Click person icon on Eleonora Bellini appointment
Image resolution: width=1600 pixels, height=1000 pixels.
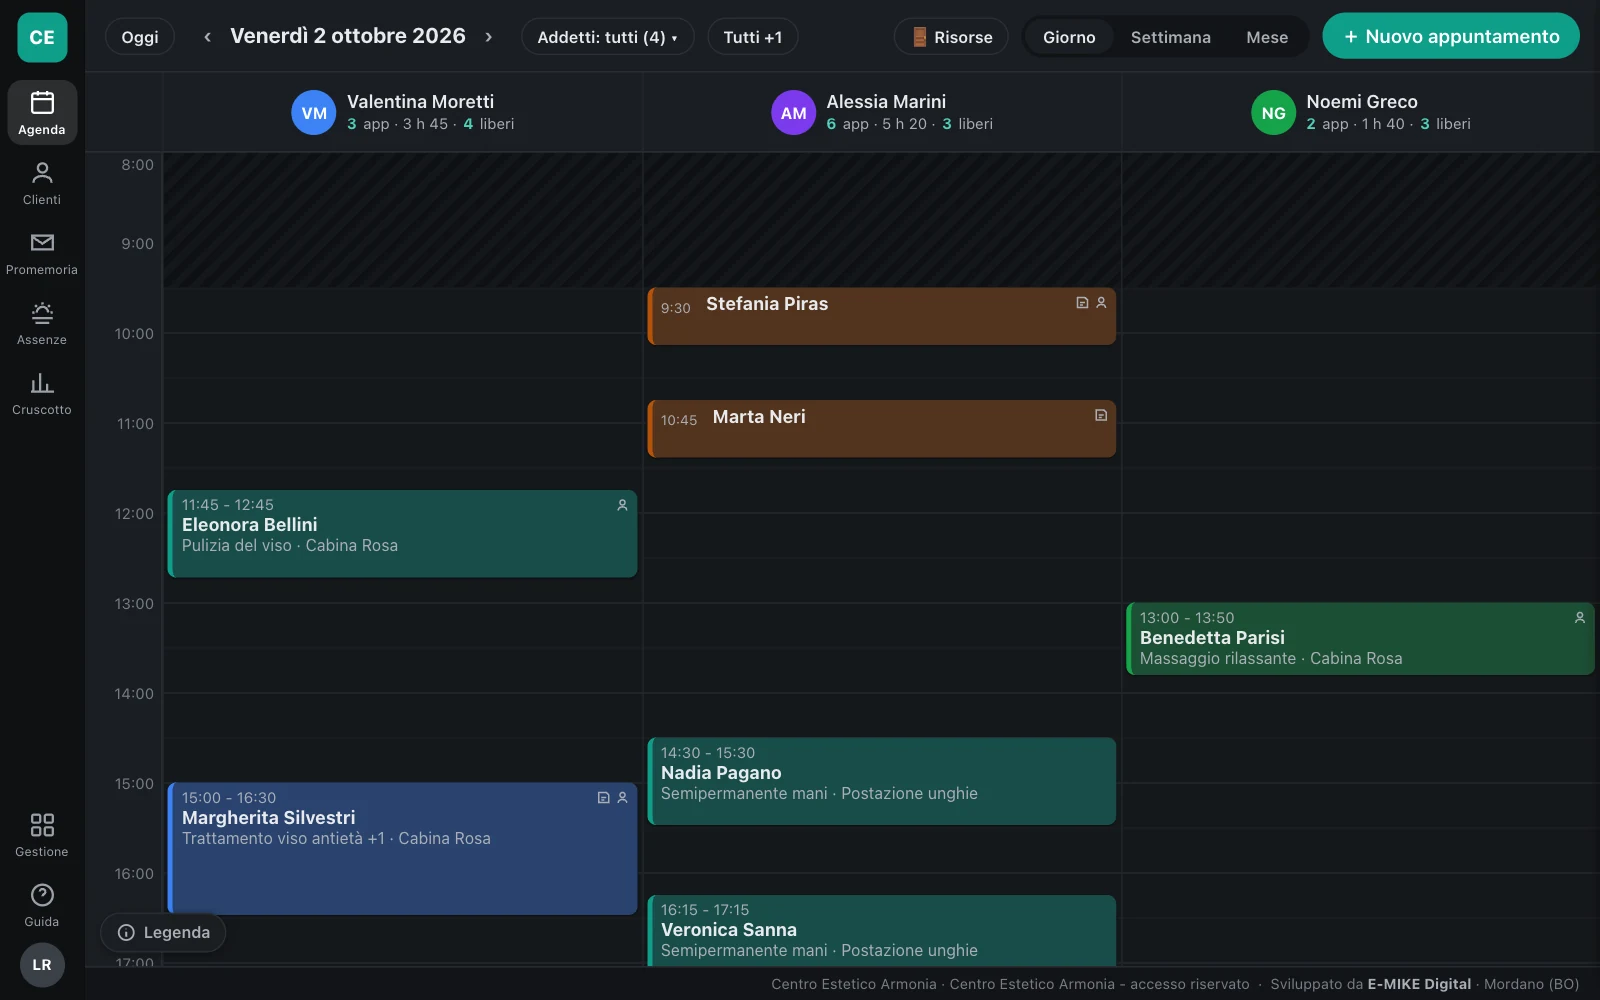pyautogui.click(x=622, y=505)
